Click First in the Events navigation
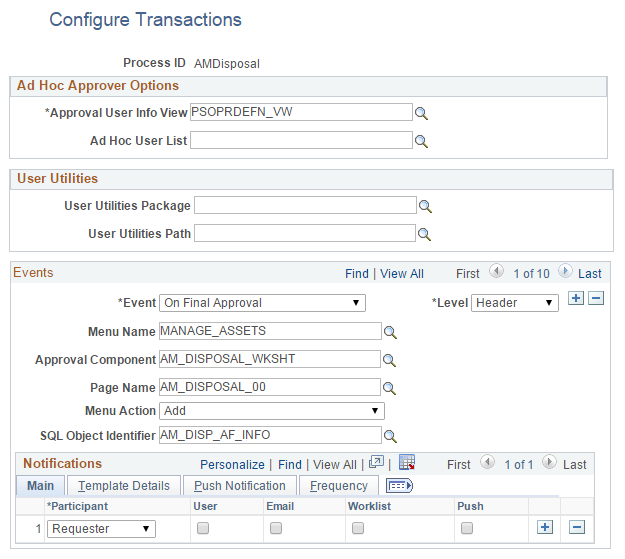 pyautogui.click(x=468, y=274)
